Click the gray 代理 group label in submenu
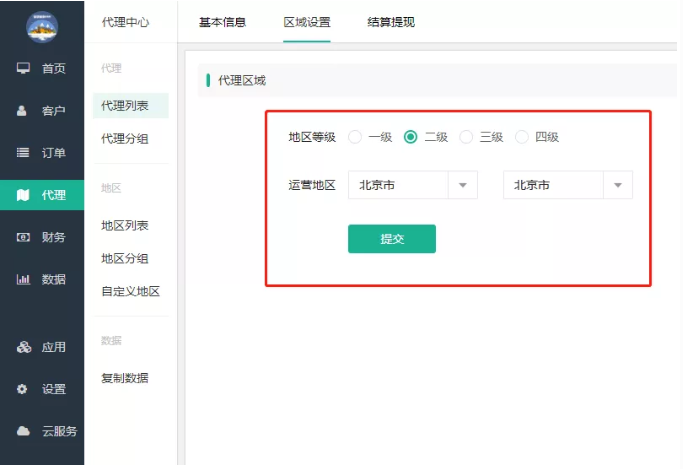Image resolution: width=683 pixels, height=469 pixels. click(111, 68)
